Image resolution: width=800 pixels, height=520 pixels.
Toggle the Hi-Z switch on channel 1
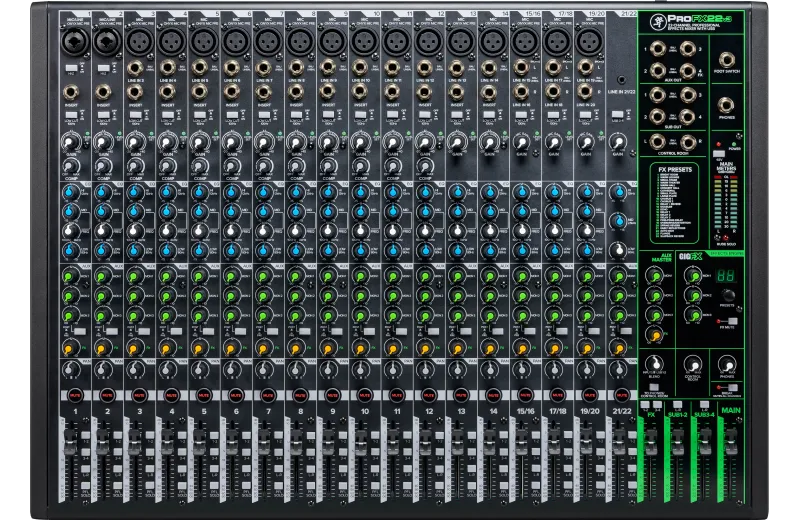pyautogui.click(x=71, y=68)
